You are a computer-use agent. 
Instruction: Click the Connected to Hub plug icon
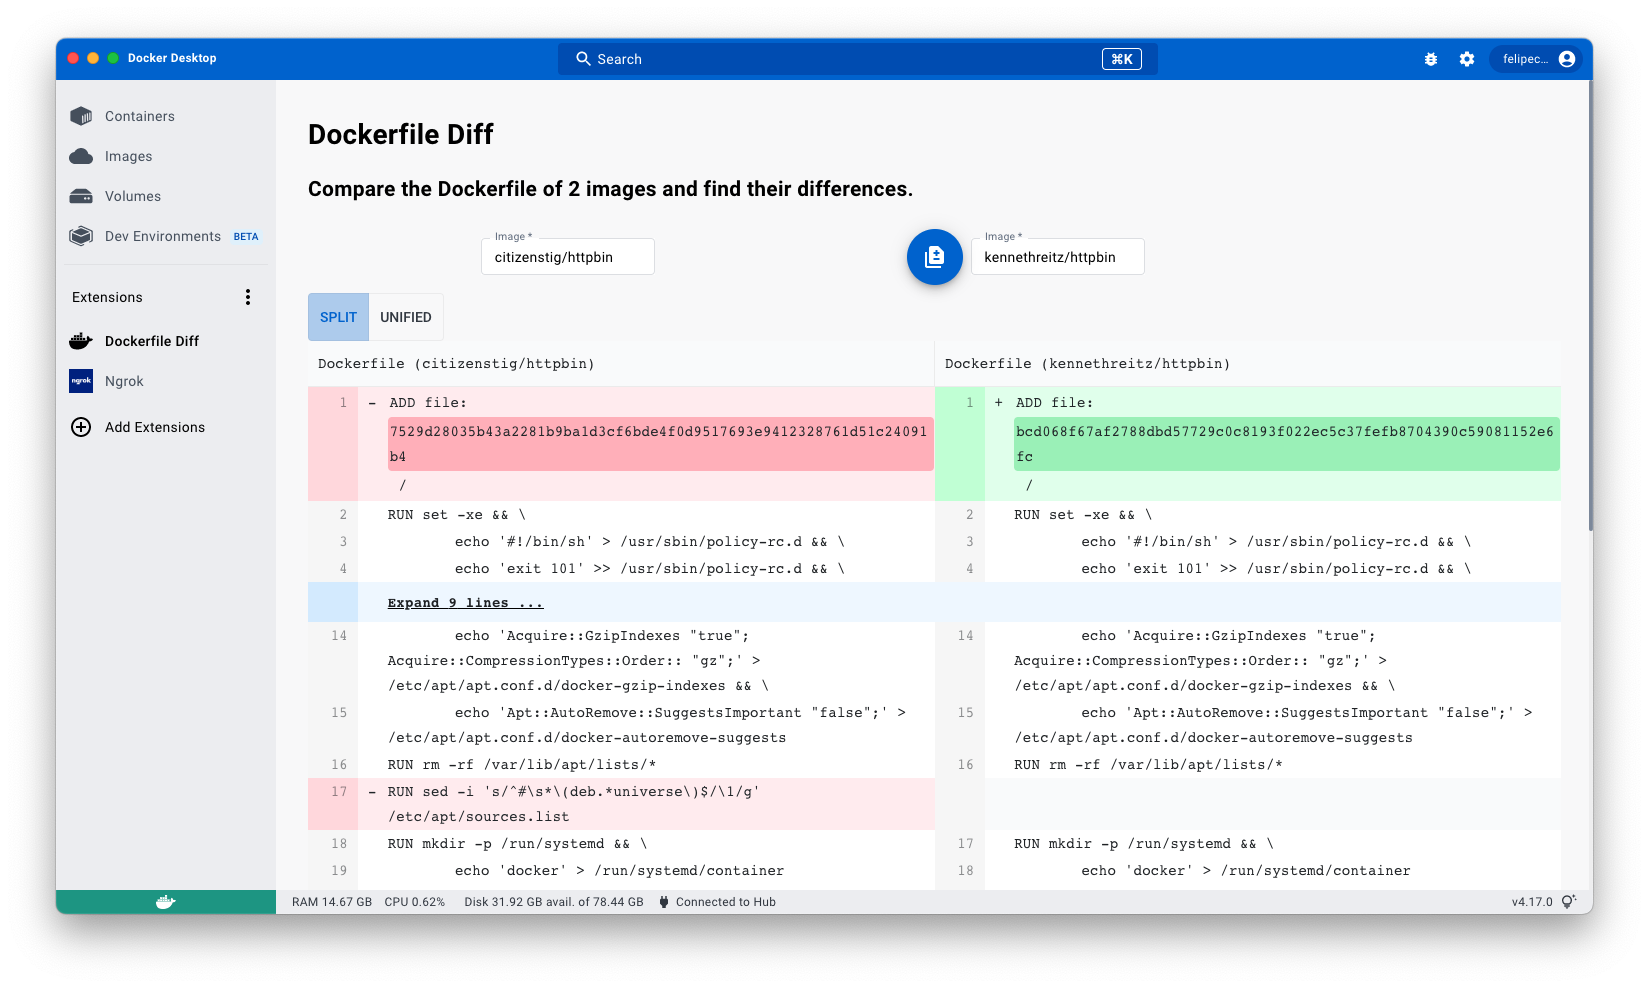(664, 902)
